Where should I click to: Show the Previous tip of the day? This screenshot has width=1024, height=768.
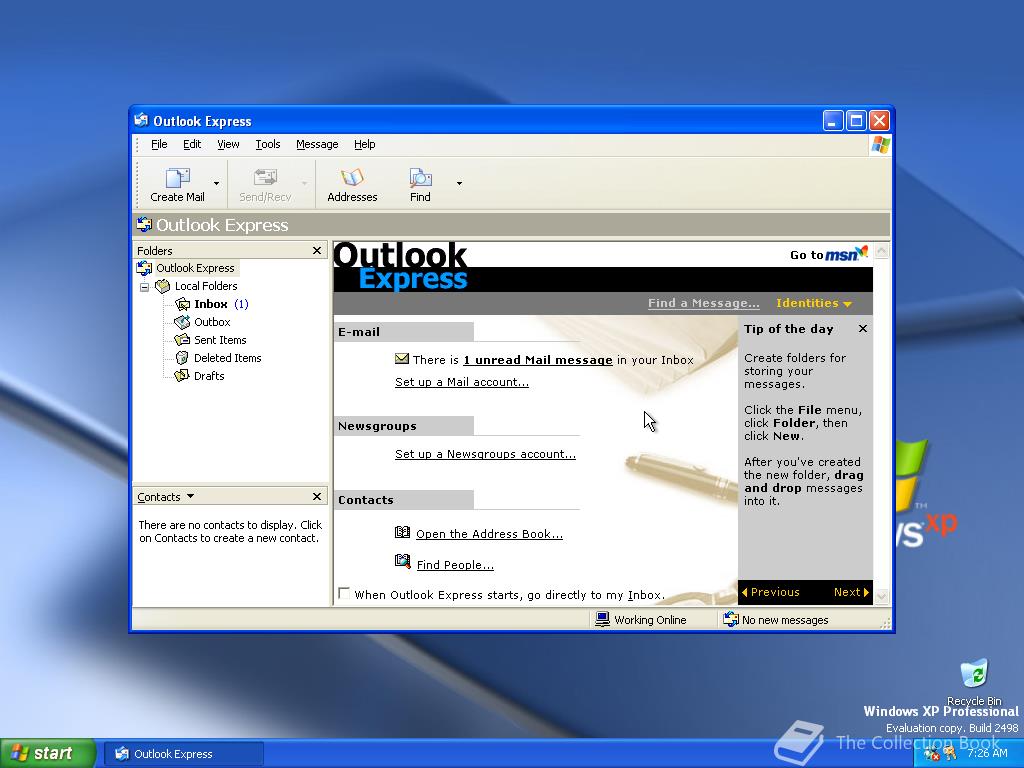(771, 592)
